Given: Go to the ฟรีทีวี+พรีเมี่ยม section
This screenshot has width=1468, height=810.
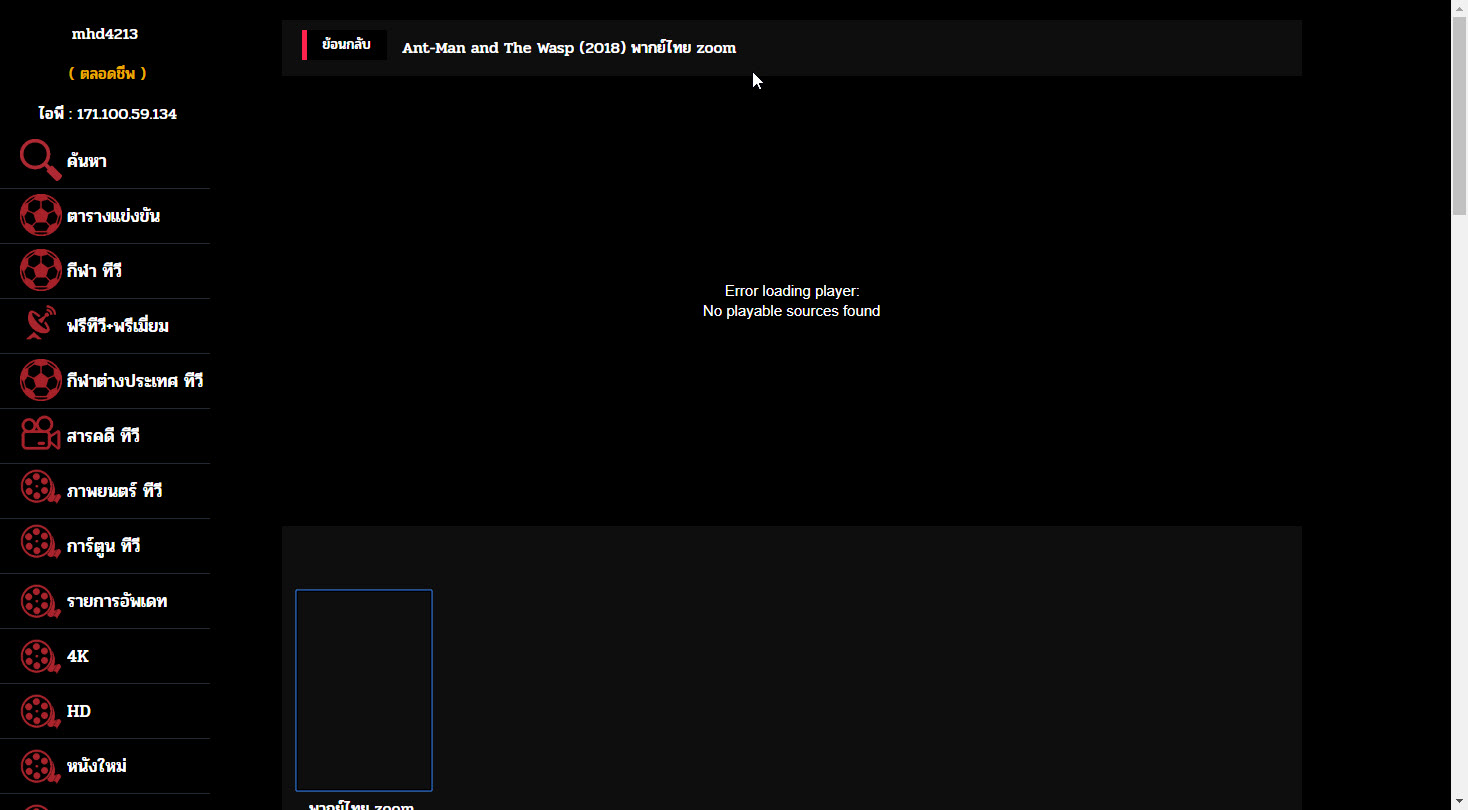Looking at the screenshot, I should (118, 326).
